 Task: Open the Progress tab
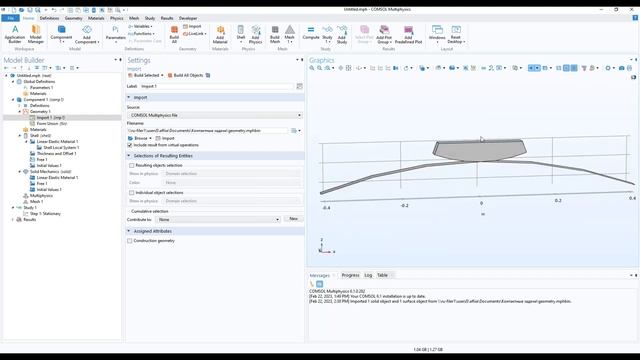[350, 275]
